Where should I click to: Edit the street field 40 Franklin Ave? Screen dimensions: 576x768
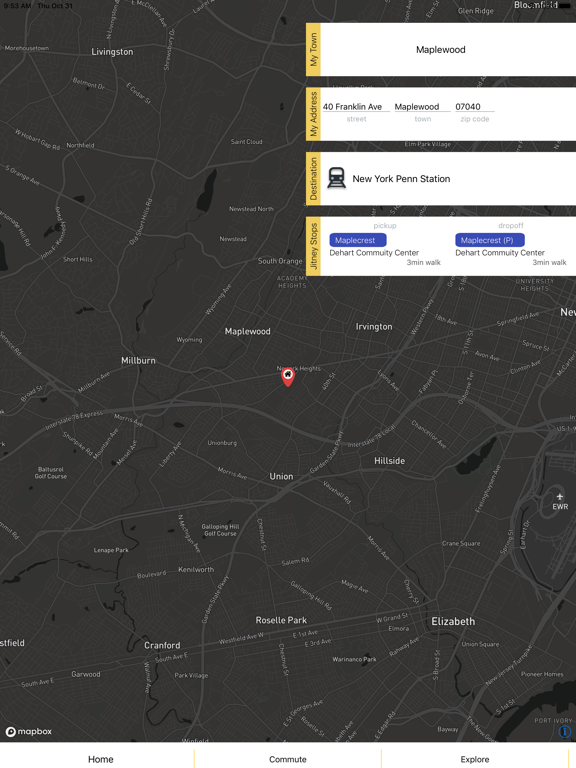coord(356,106)
